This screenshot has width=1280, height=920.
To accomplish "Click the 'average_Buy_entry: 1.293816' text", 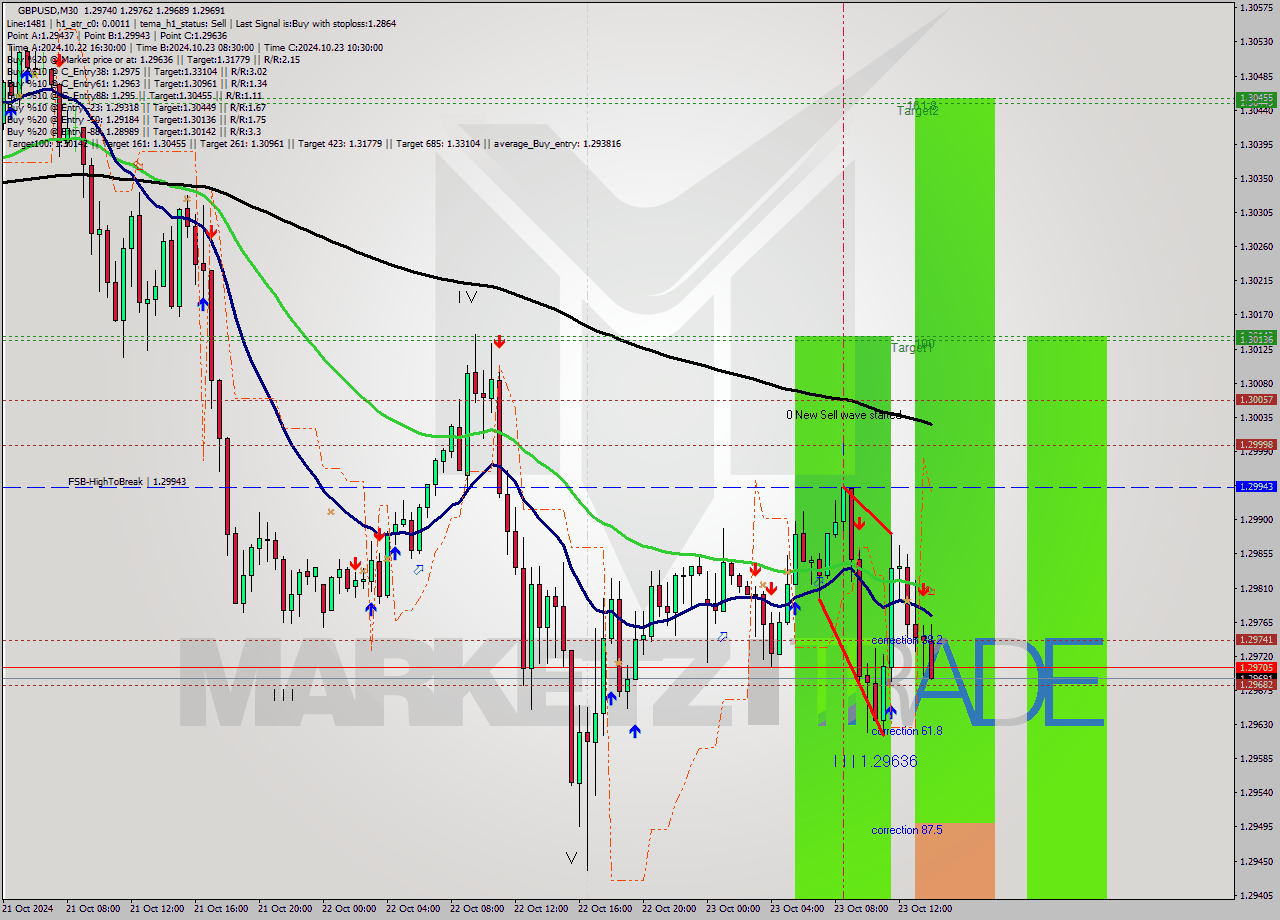I will tap(555, 143).
